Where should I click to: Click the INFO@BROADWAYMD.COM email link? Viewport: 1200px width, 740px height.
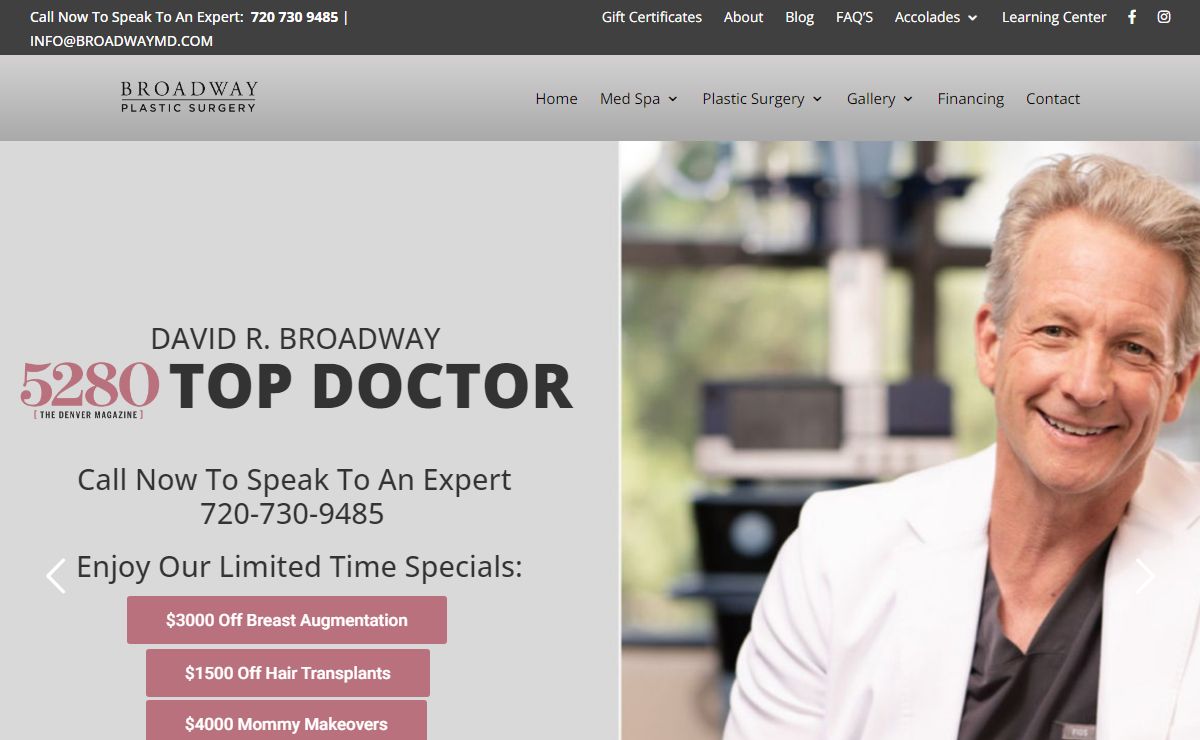121,41
